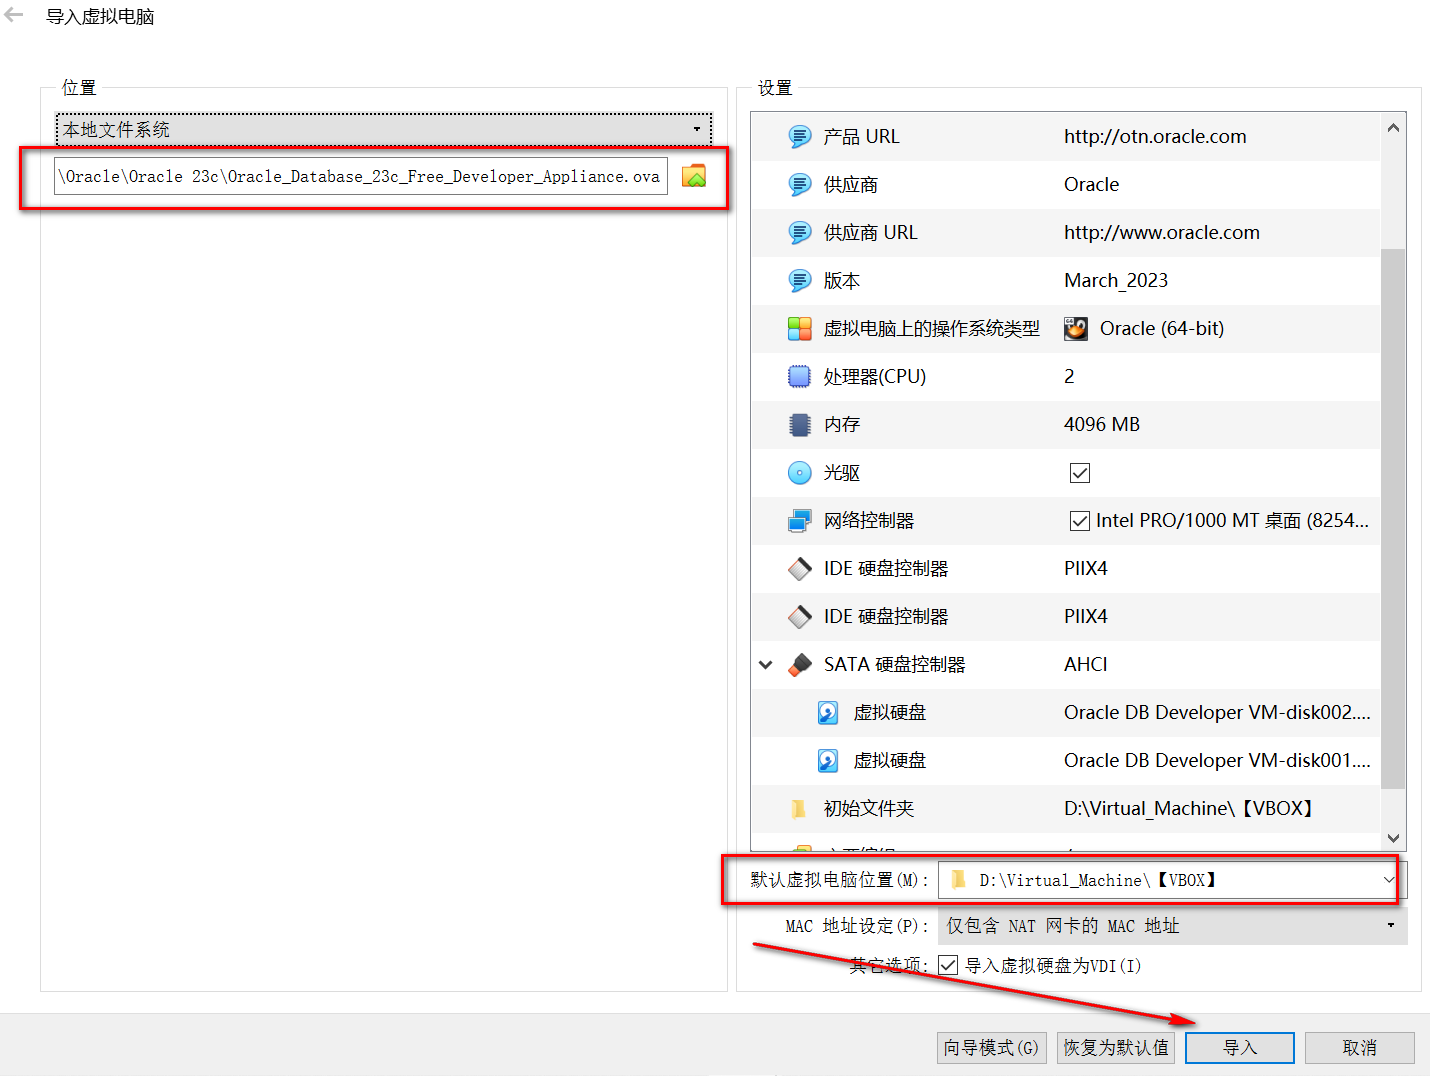Click the settings list scroll up arrow

(1393, 127)
